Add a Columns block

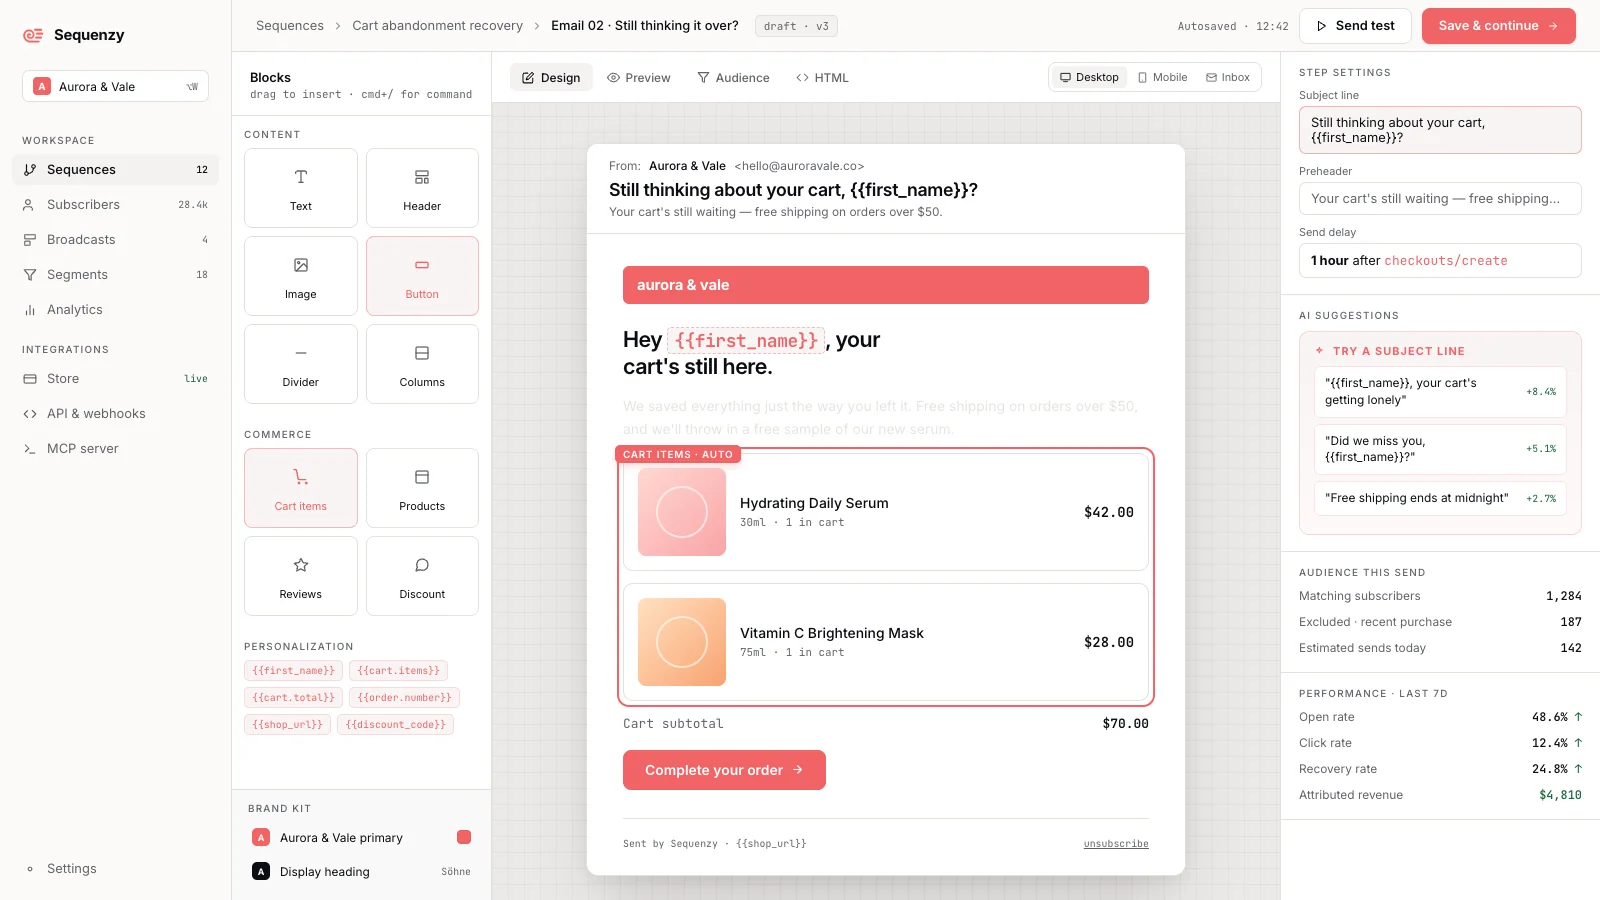(x=422, y=364)
